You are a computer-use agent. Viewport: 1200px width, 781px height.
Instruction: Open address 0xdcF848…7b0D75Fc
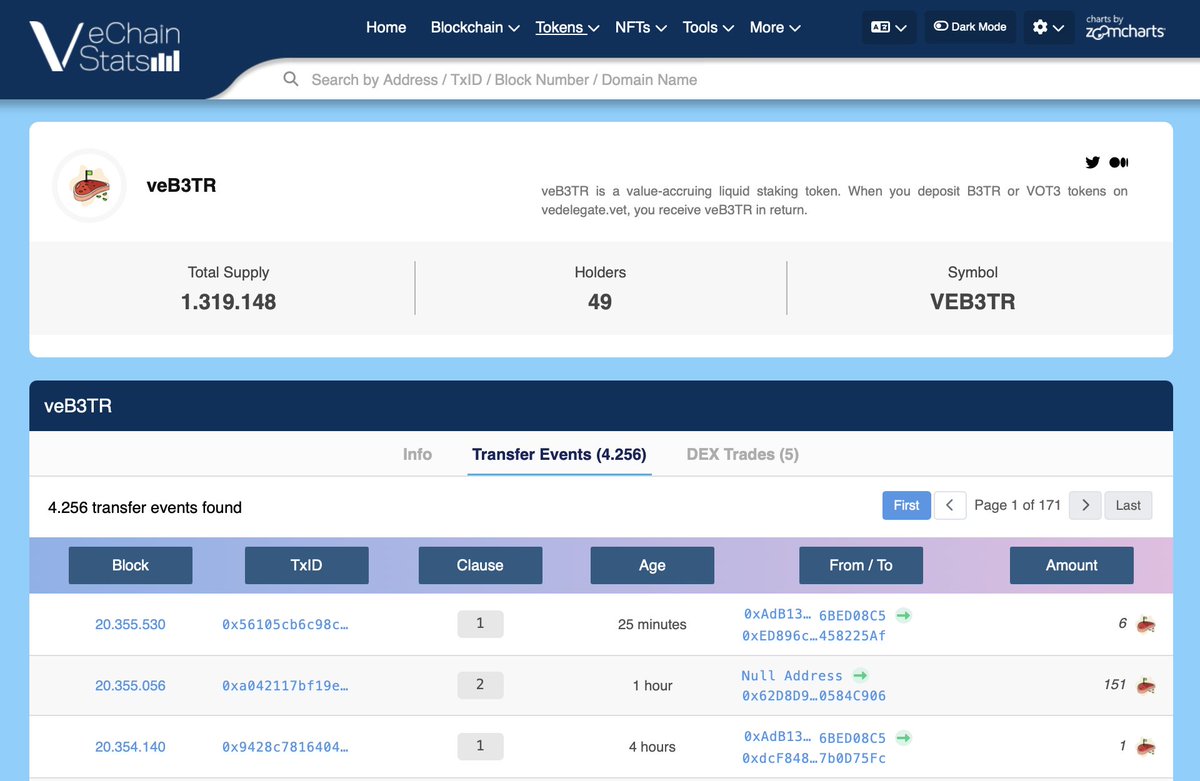click(814, 758)
